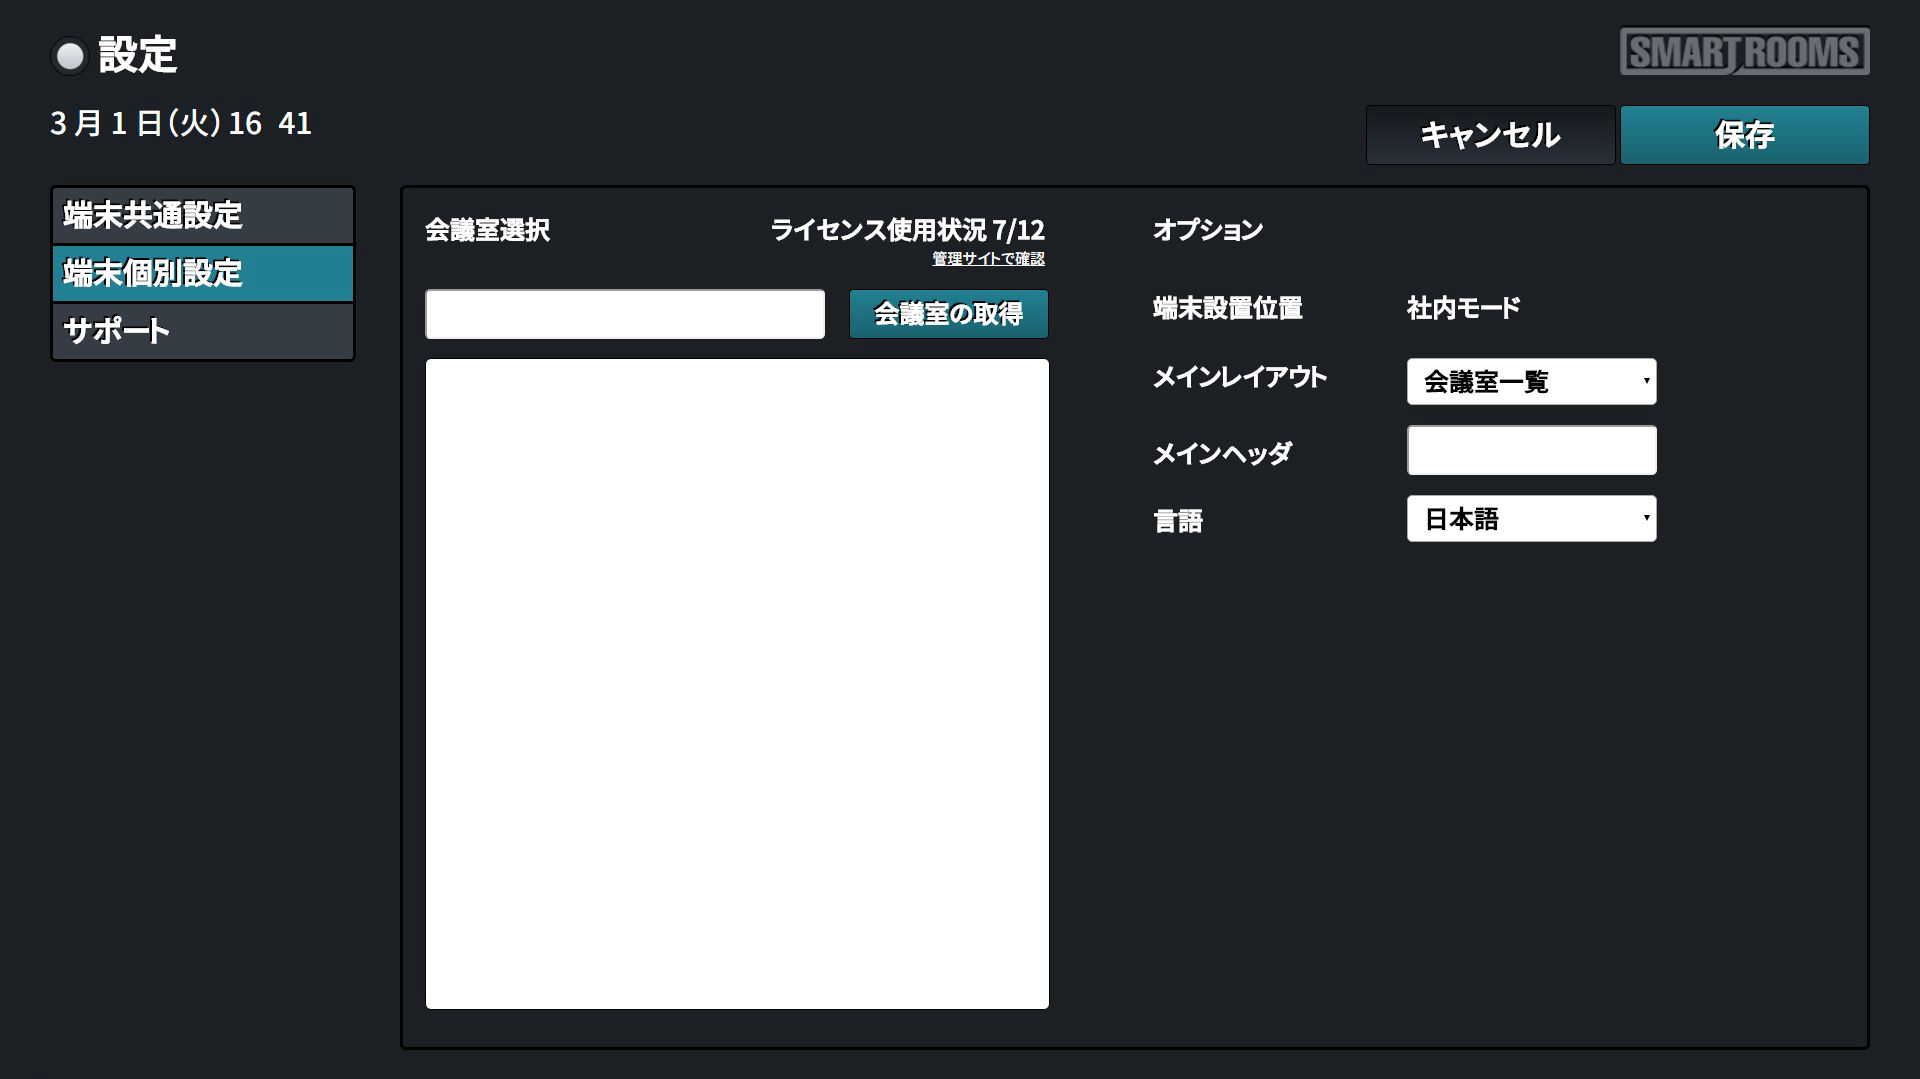The image size is (1920, 1079).
Task: Select the 端末個別設定 menu item
Action: [x=203, y=273]
